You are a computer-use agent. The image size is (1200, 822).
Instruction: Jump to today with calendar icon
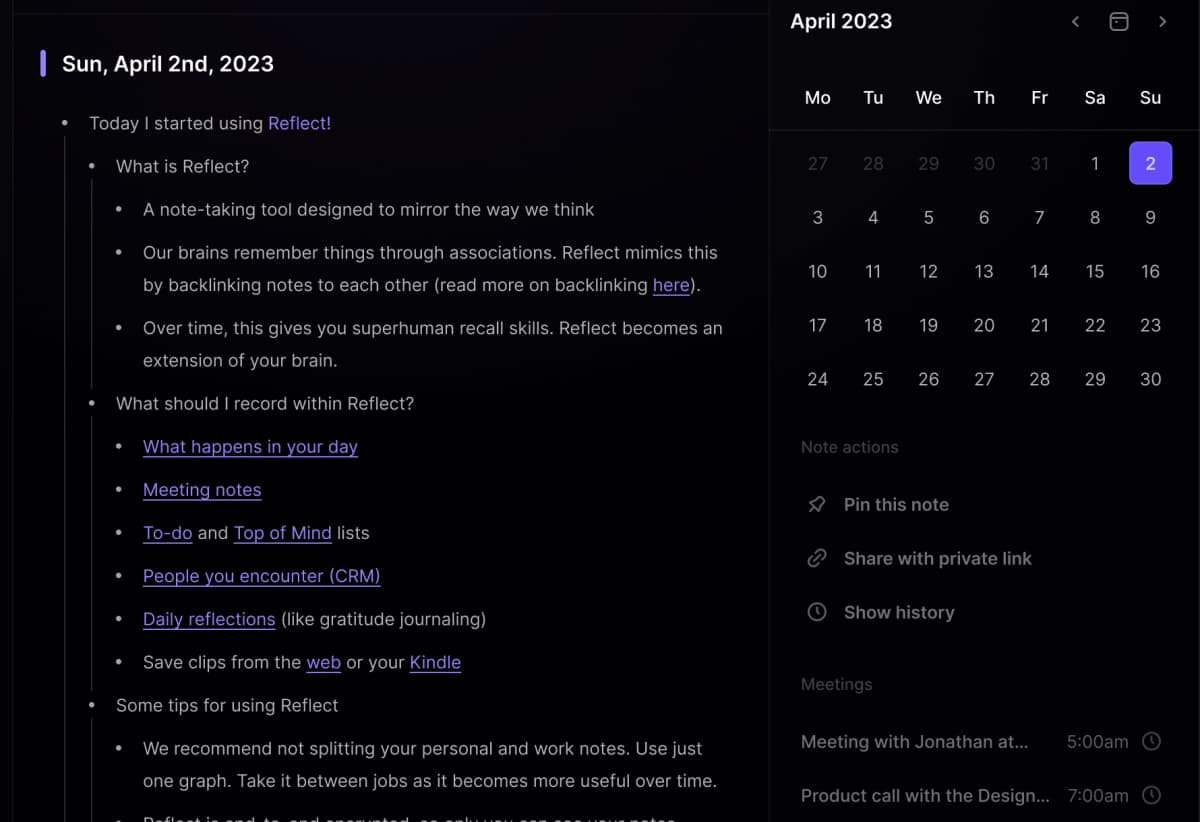(x=1119, y=21)
